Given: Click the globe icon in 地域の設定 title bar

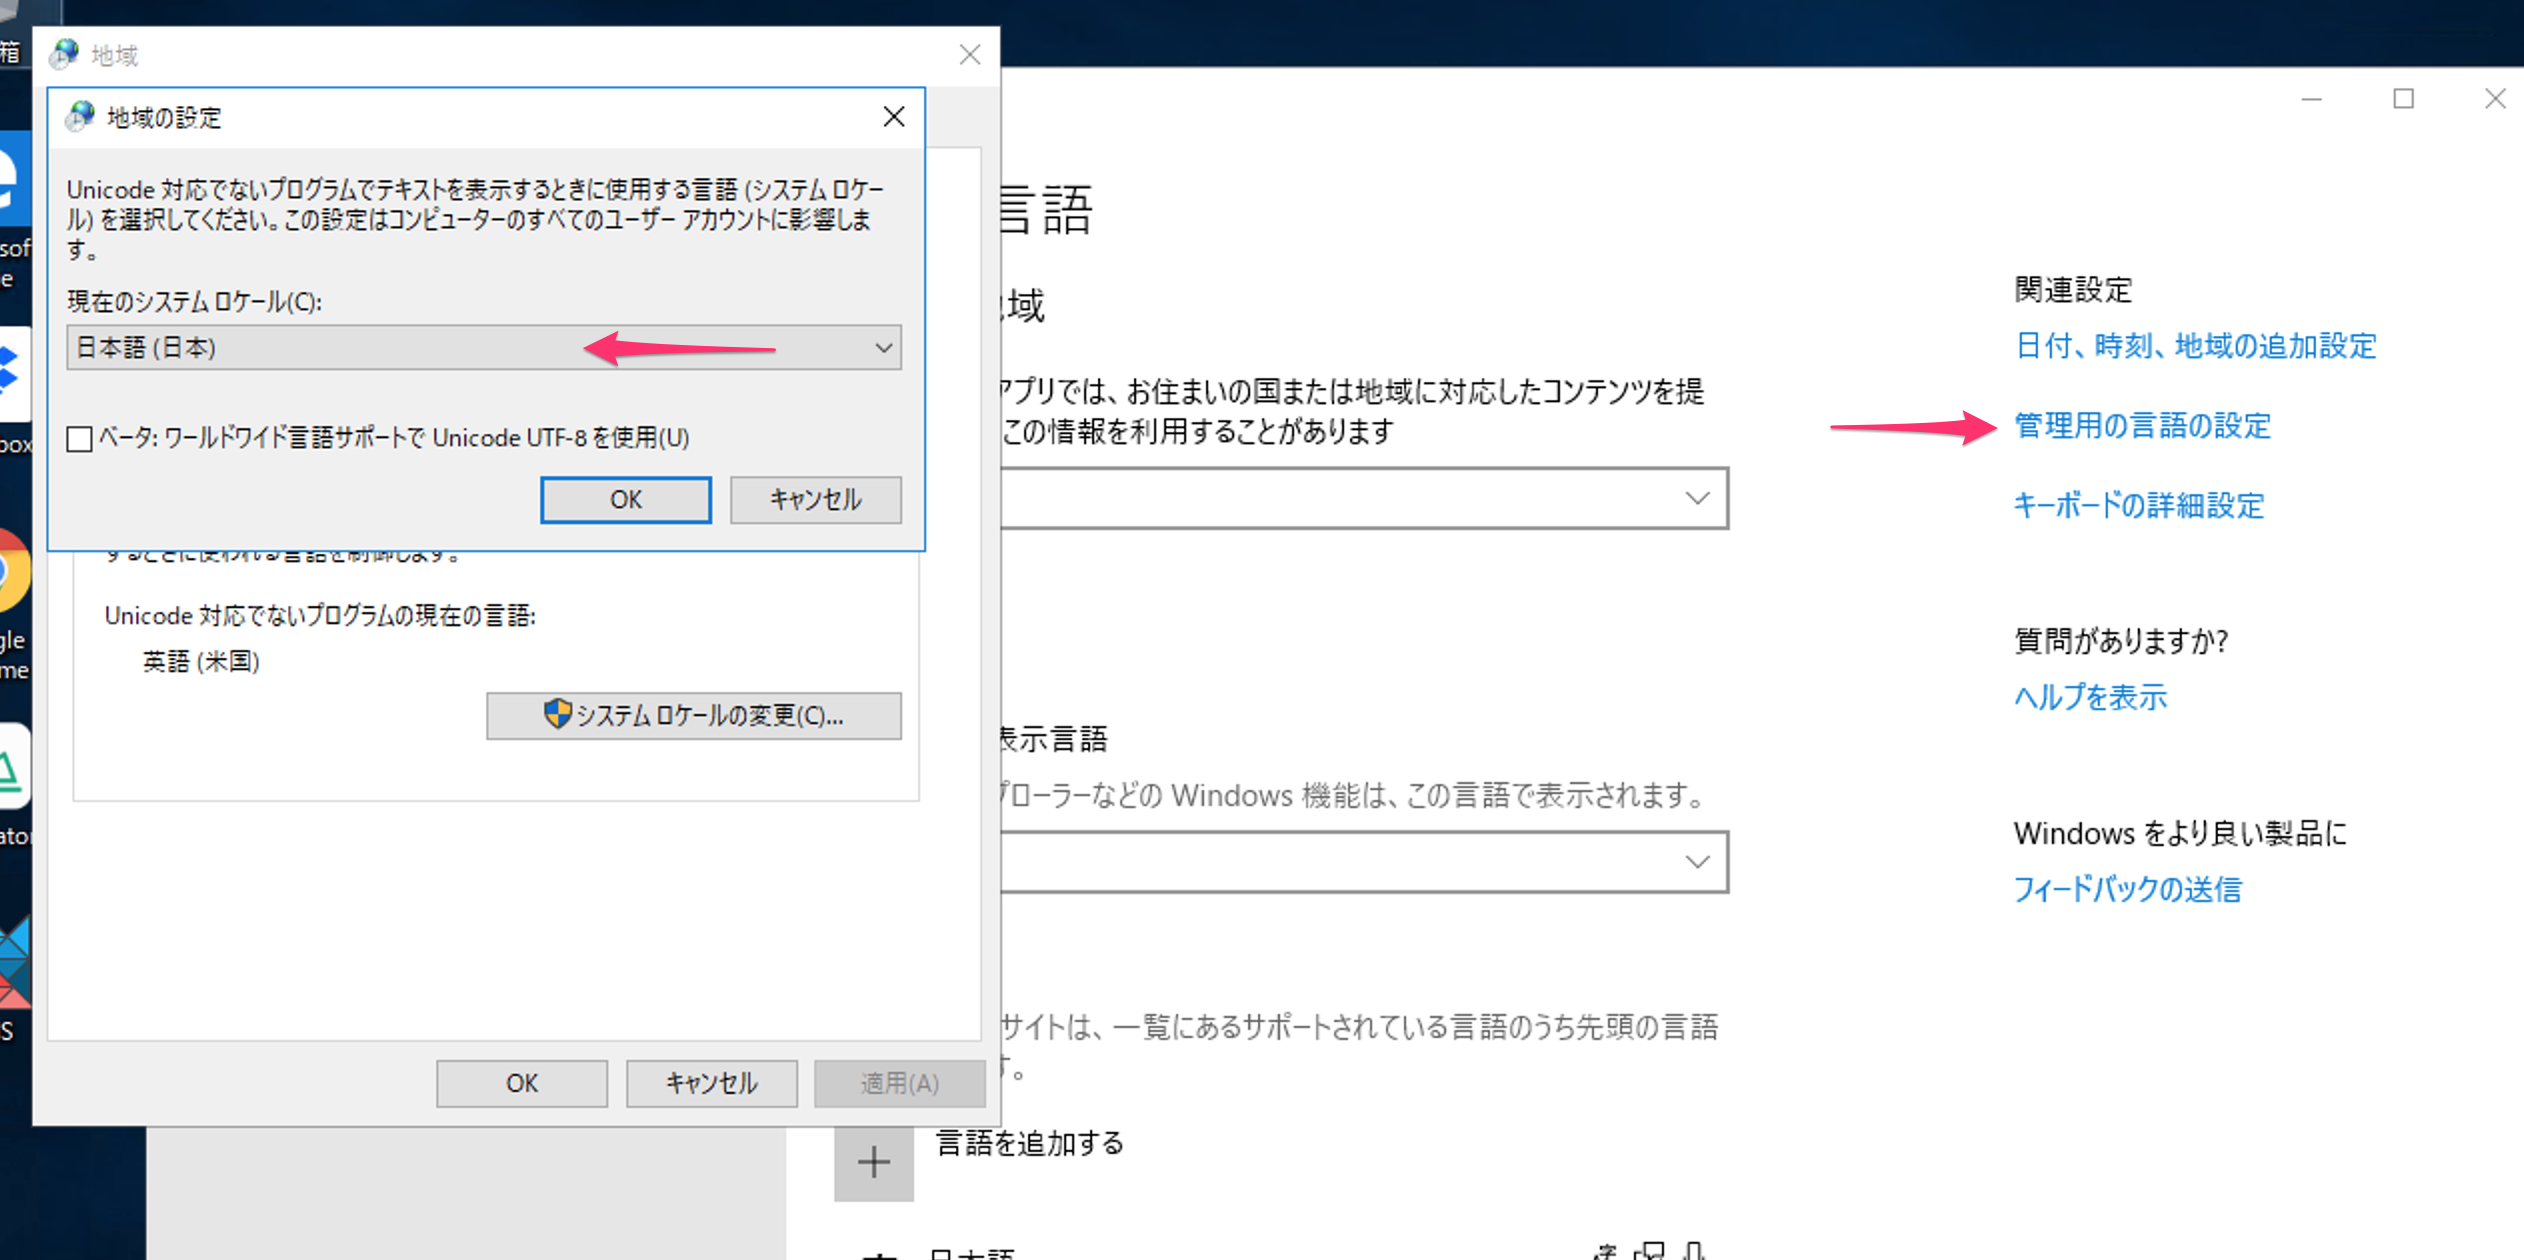Looking at the screenshot, I should click(80, 117).
